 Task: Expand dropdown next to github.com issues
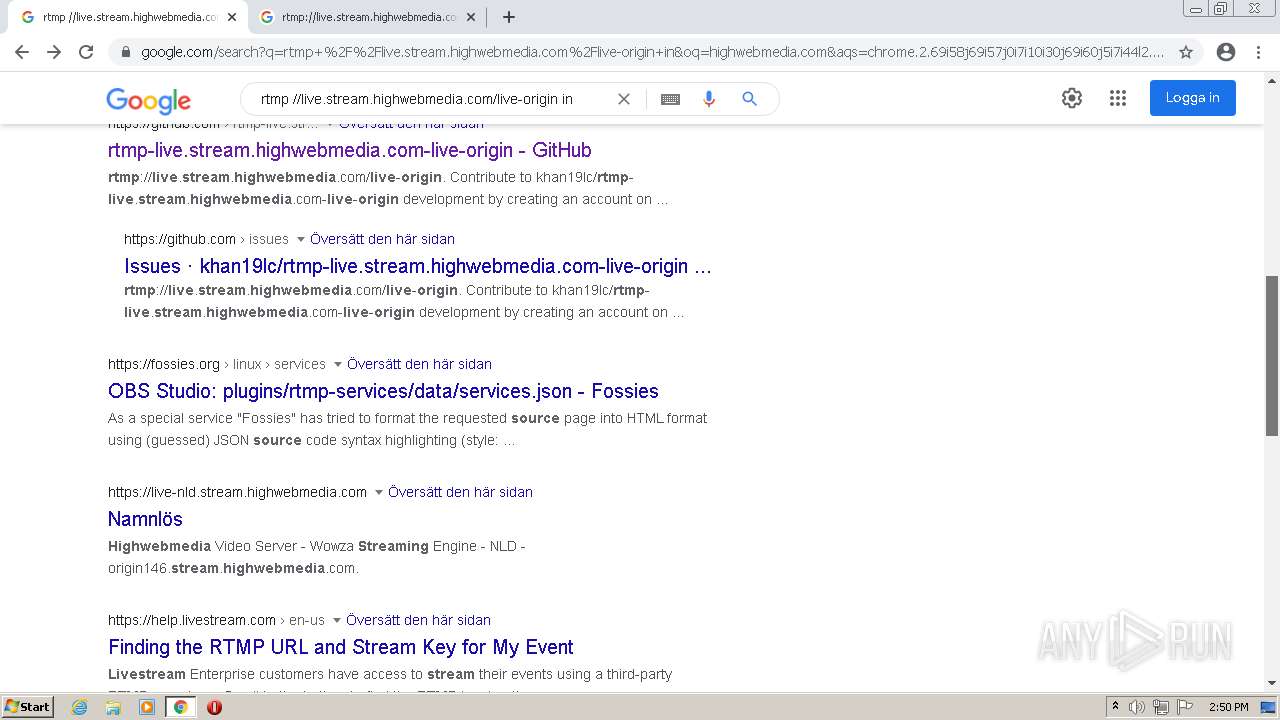(x=300, y=240)
